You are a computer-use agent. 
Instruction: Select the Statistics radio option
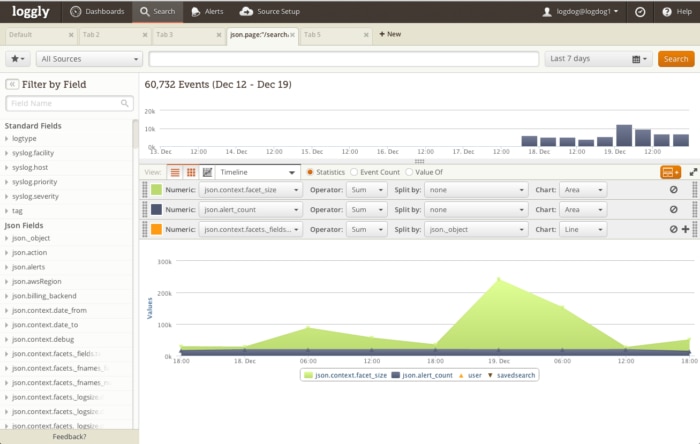pyautogui.click(x=310, y=172)
